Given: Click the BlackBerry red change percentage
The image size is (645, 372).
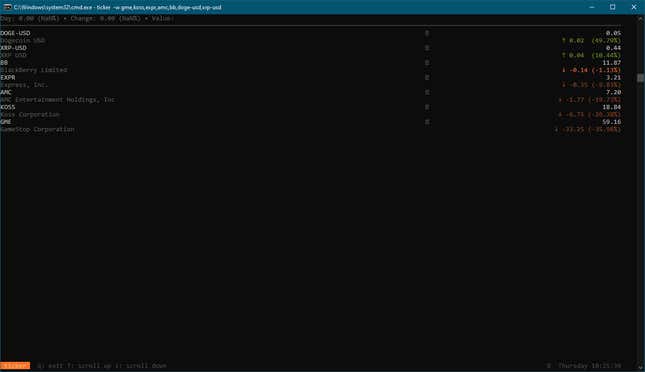Looking at the screenshot, I should pos(607,70).
